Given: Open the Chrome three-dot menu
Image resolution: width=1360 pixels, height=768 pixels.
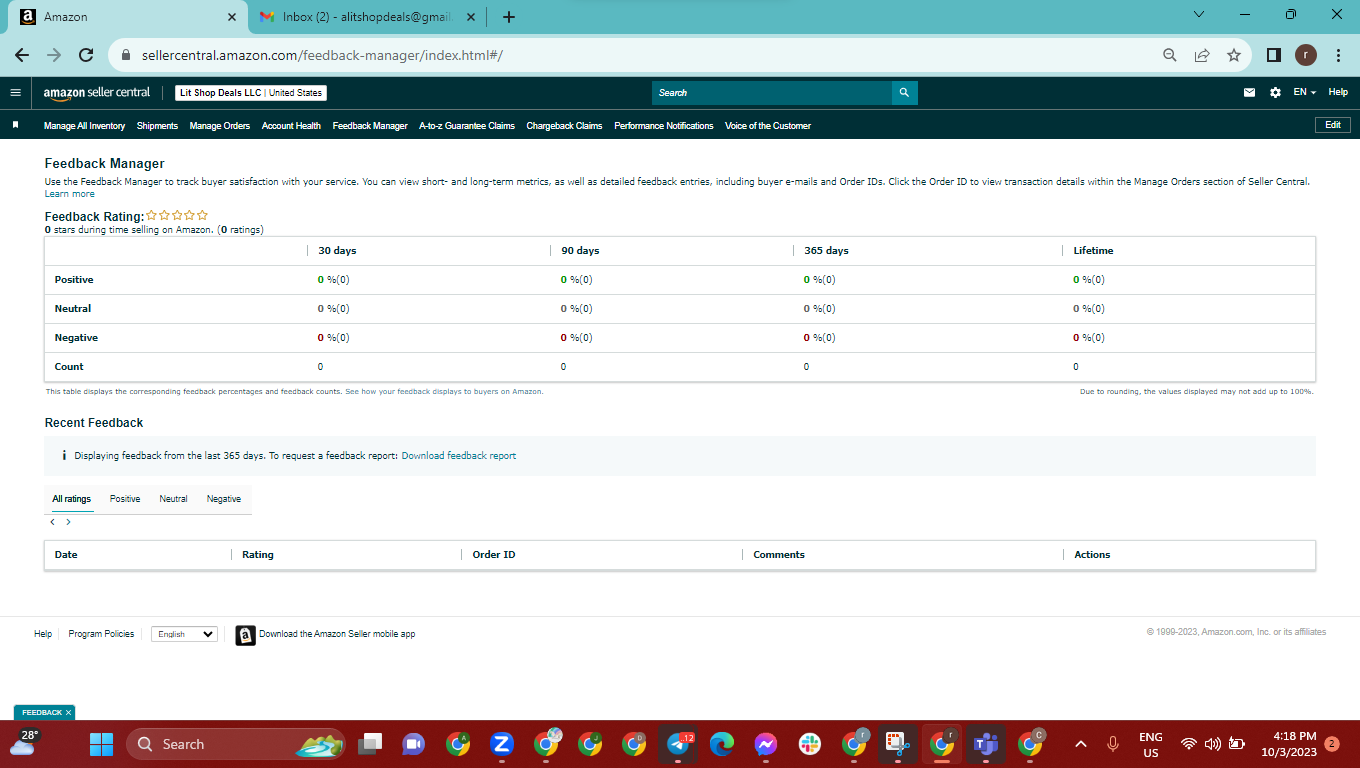Looking at the screenshot, I should 1338,56.
